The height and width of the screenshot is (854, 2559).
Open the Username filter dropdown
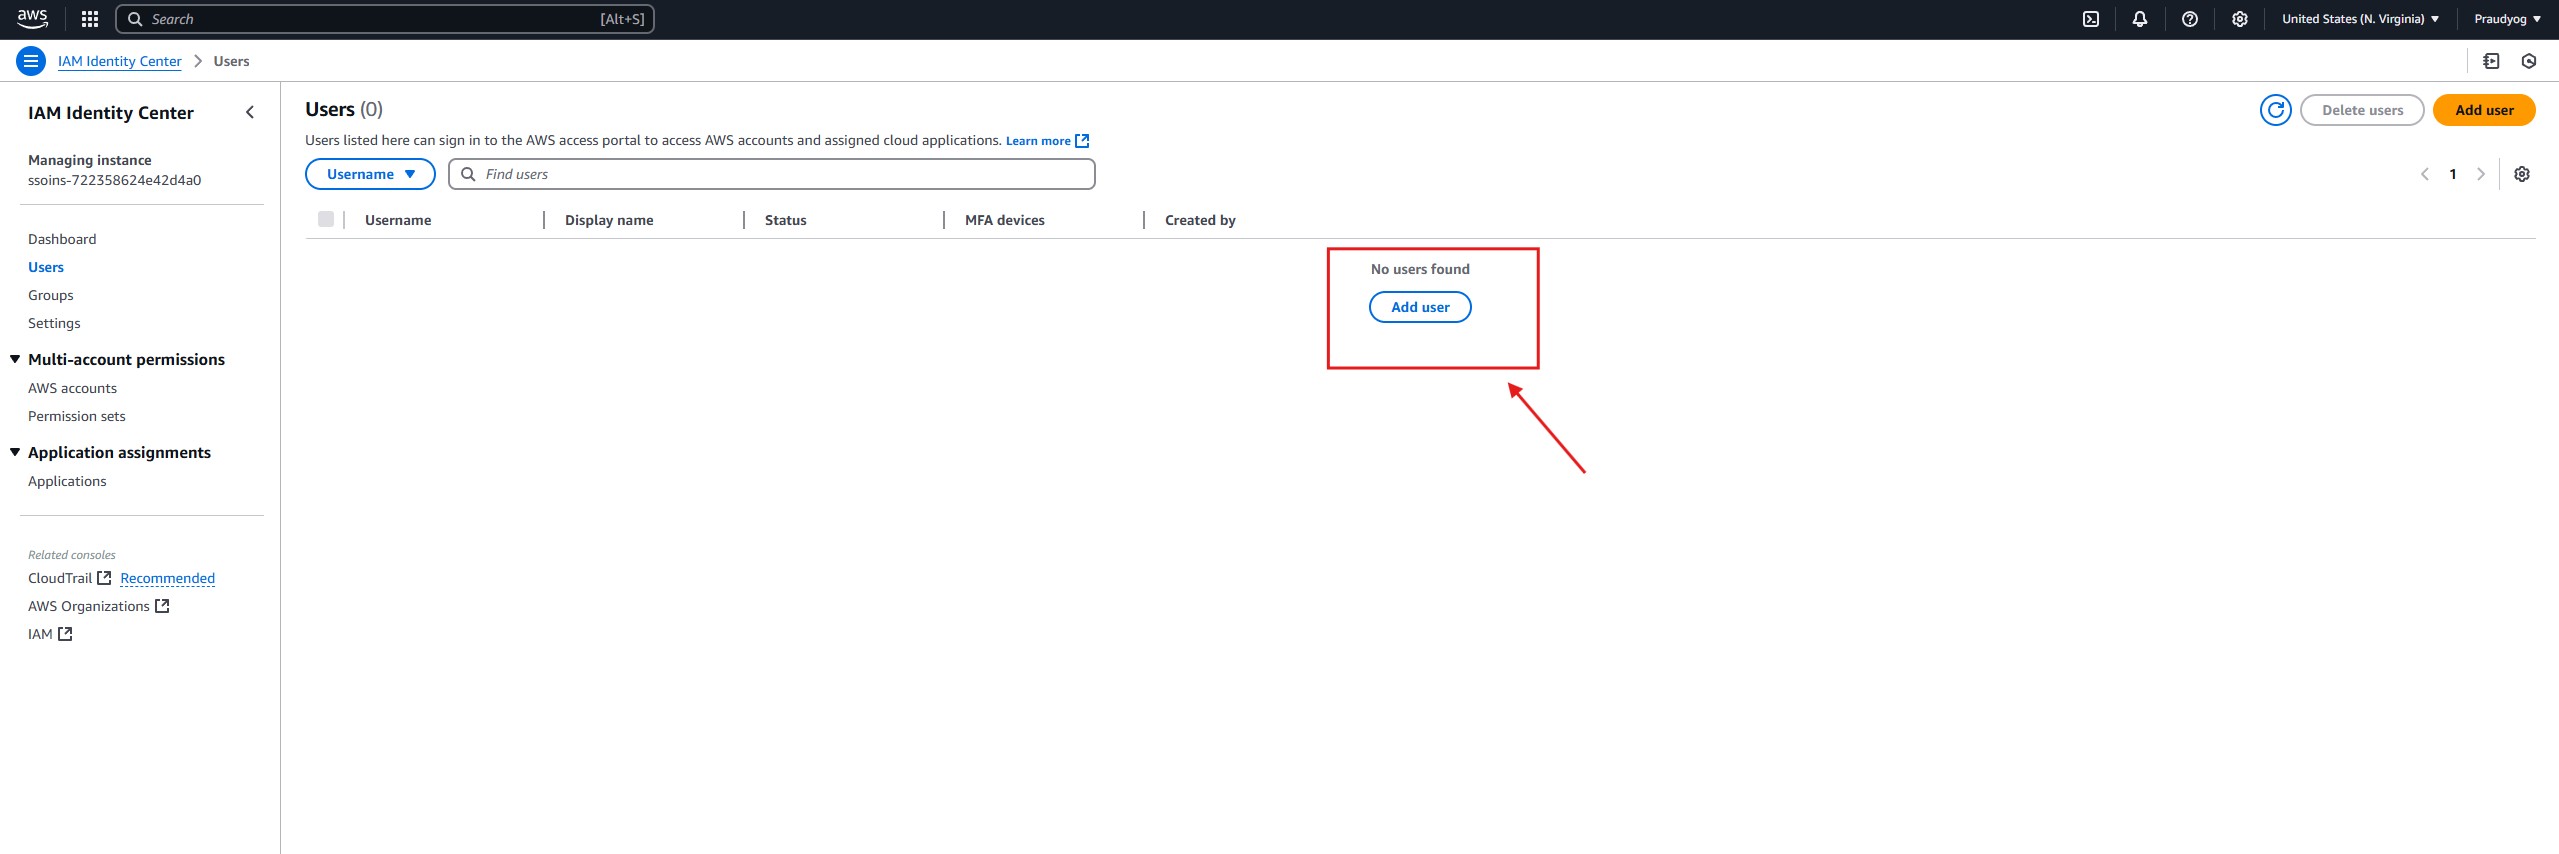(370, 174)
